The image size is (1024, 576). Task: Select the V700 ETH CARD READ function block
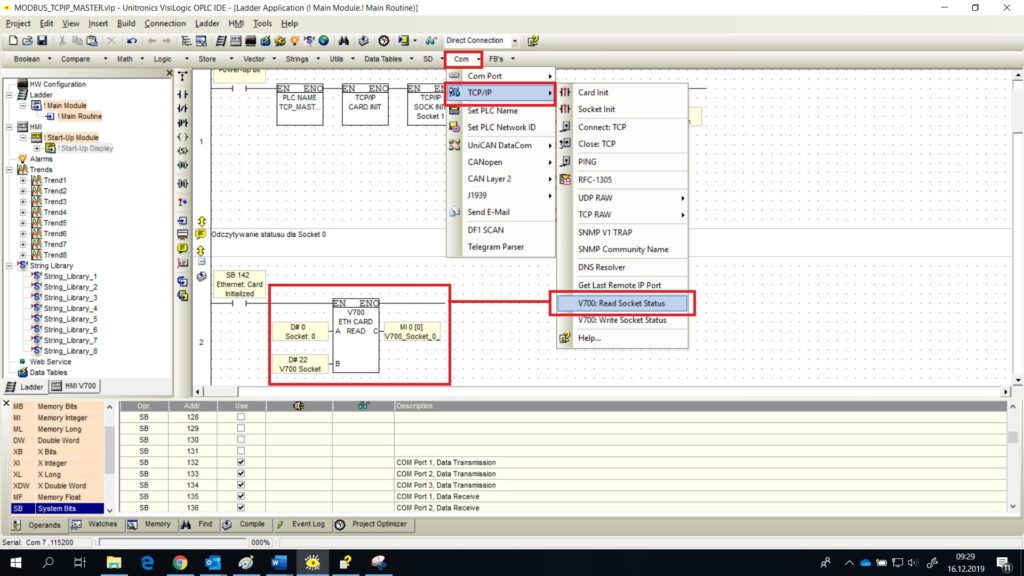(356, 336)
